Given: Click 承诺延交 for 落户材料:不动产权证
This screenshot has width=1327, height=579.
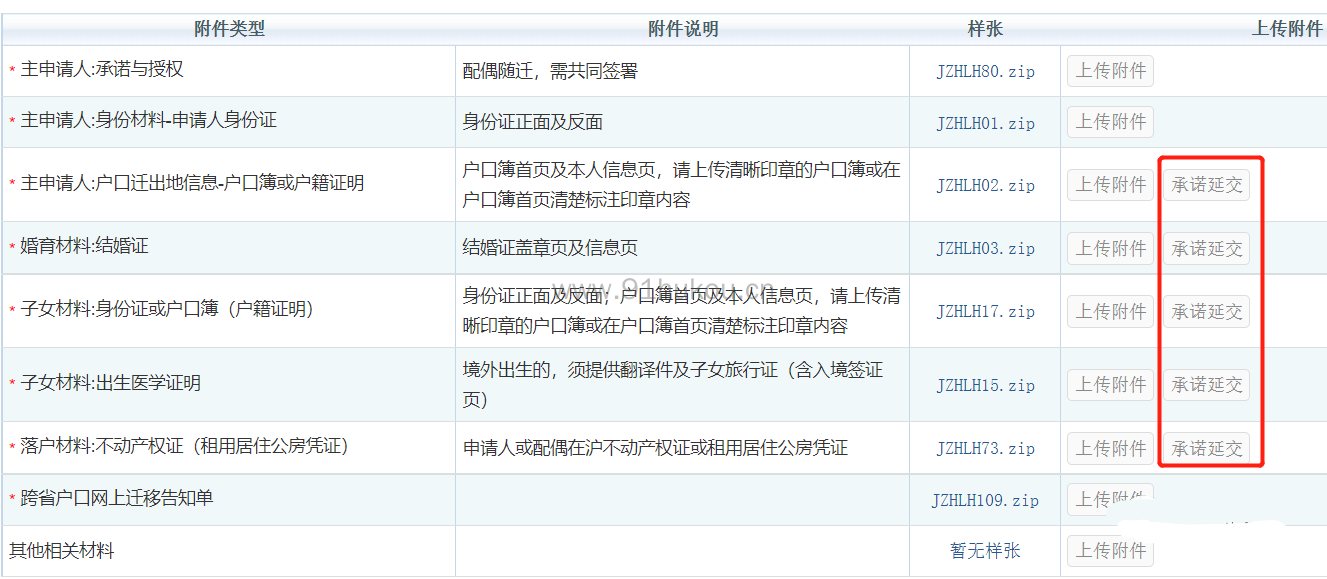Looking at the screenshot, I should [x=1206, y=448].
